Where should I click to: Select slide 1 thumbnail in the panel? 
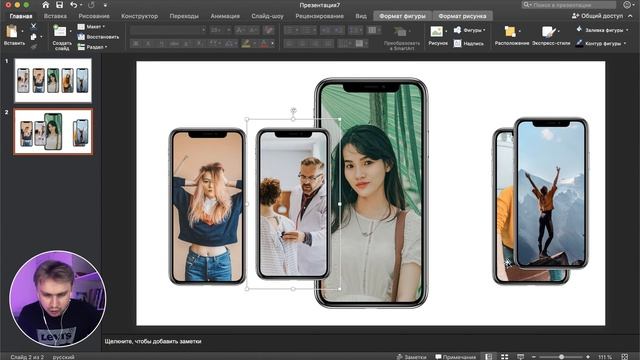pos(53,80)
